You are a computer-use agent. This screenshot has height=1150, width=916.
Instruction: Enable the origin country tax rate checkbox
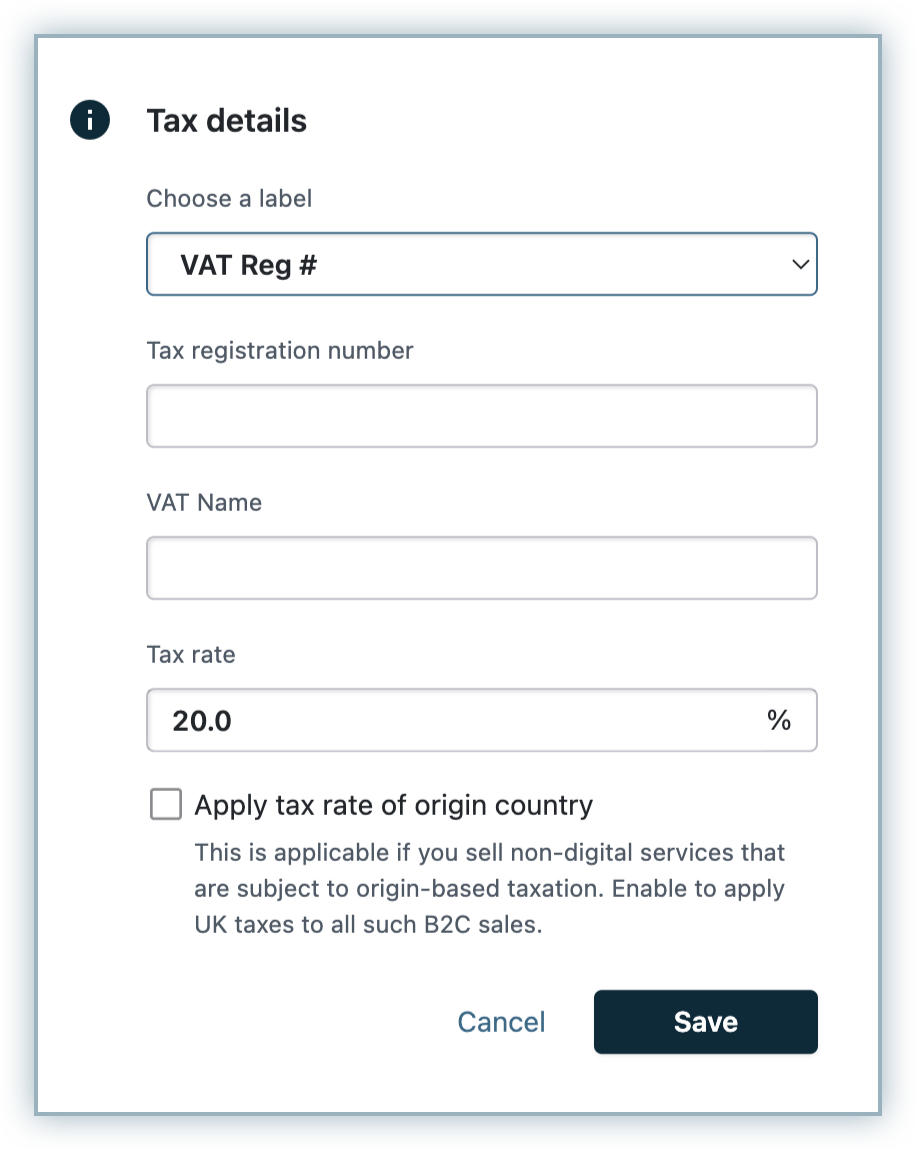coord(166,804)
